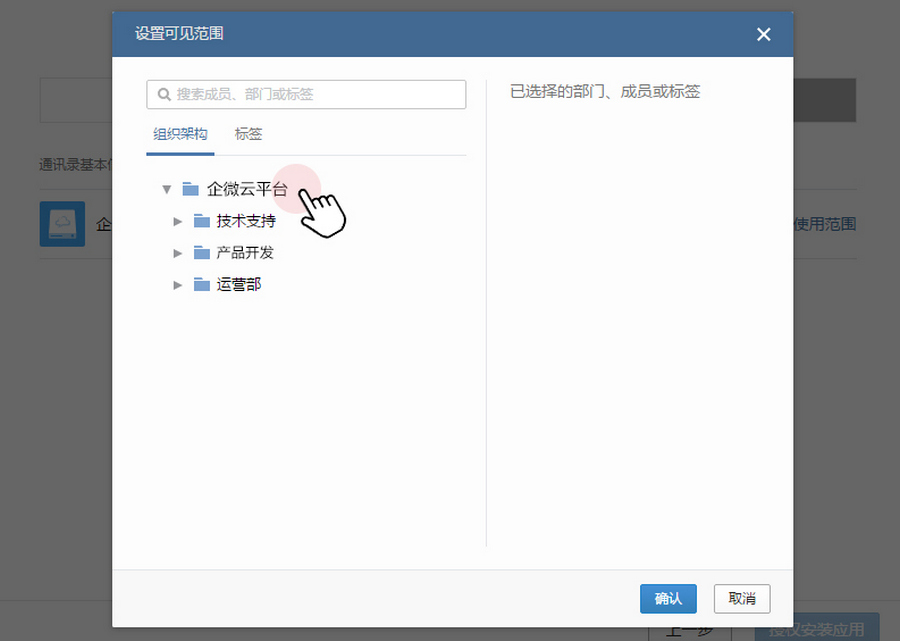Select the 技术支持 department
Image resolution: width=900 pixels, height=641 pixels.
pyautogui.click(x=246, y=221)
